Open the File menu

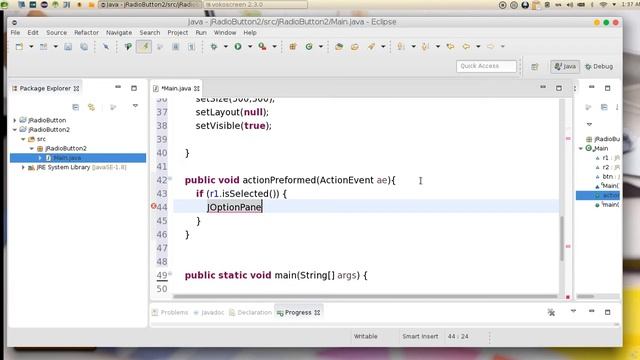(15, 33)
